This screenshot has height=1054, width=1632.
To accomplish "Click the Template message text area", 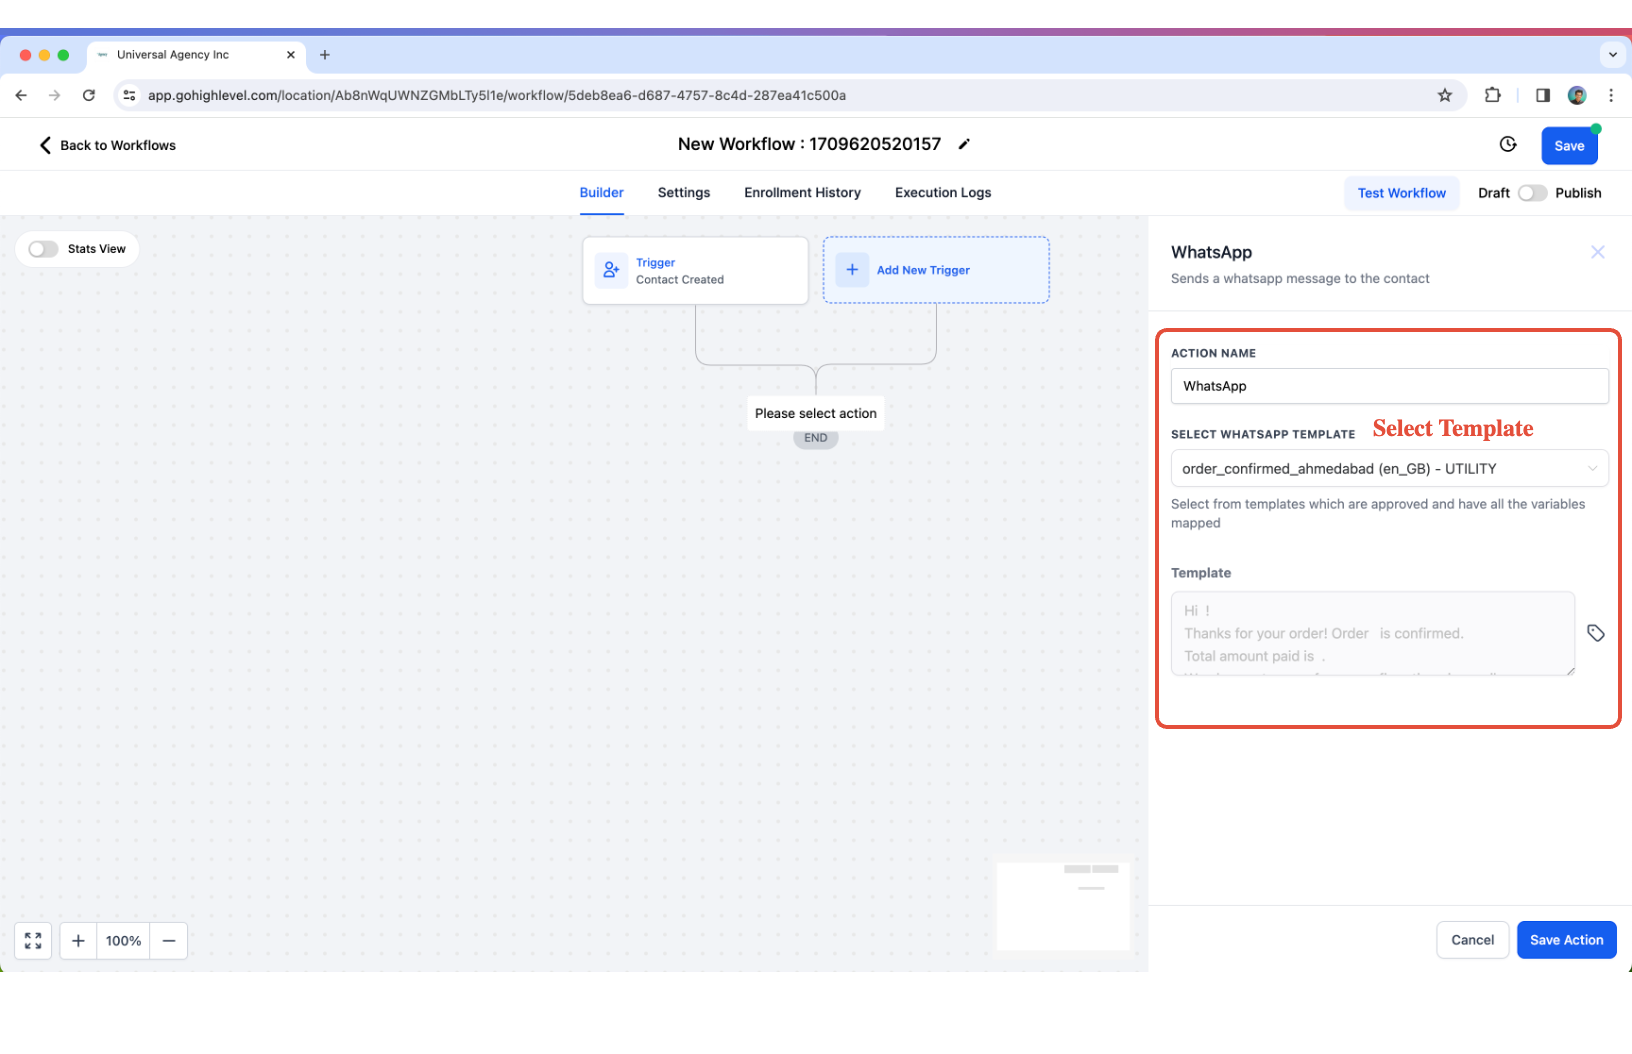I will click(1373, 633).
